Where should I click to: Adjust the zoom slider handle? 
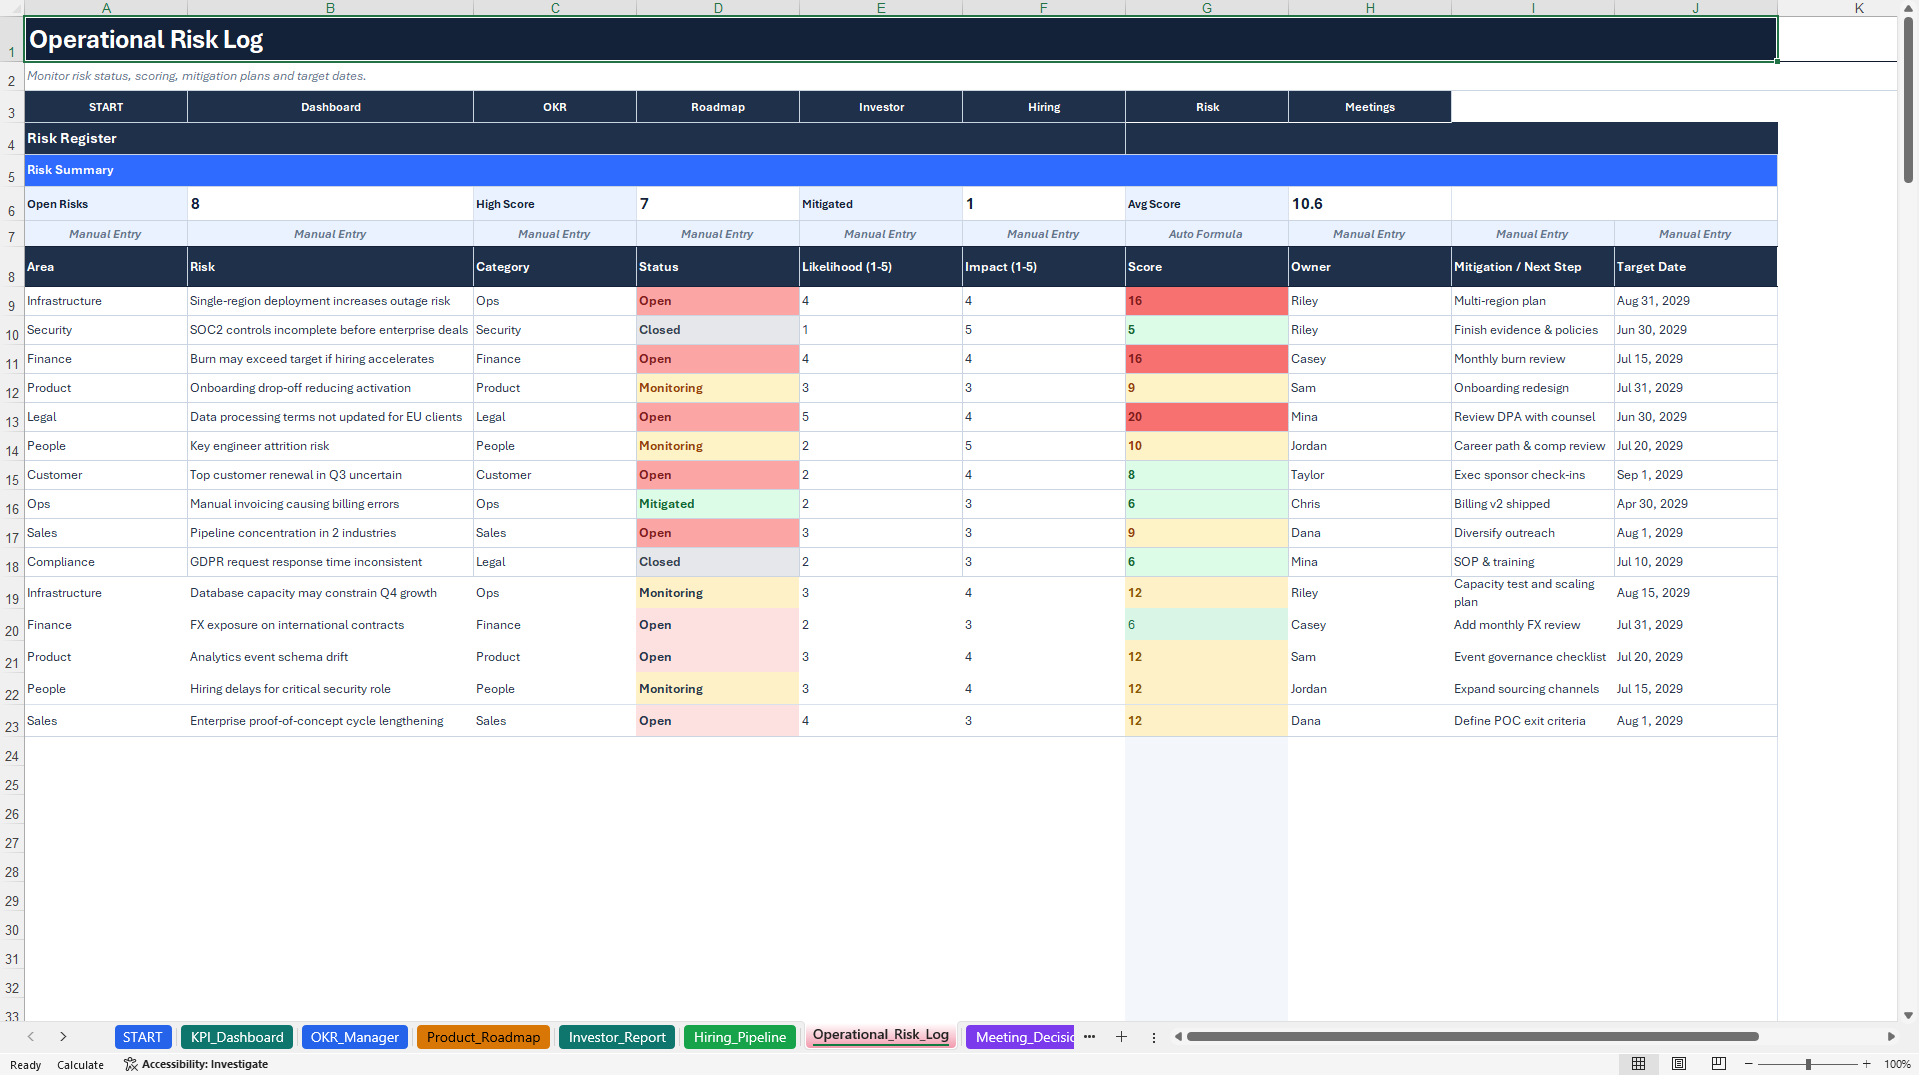pos(1808,1064)
